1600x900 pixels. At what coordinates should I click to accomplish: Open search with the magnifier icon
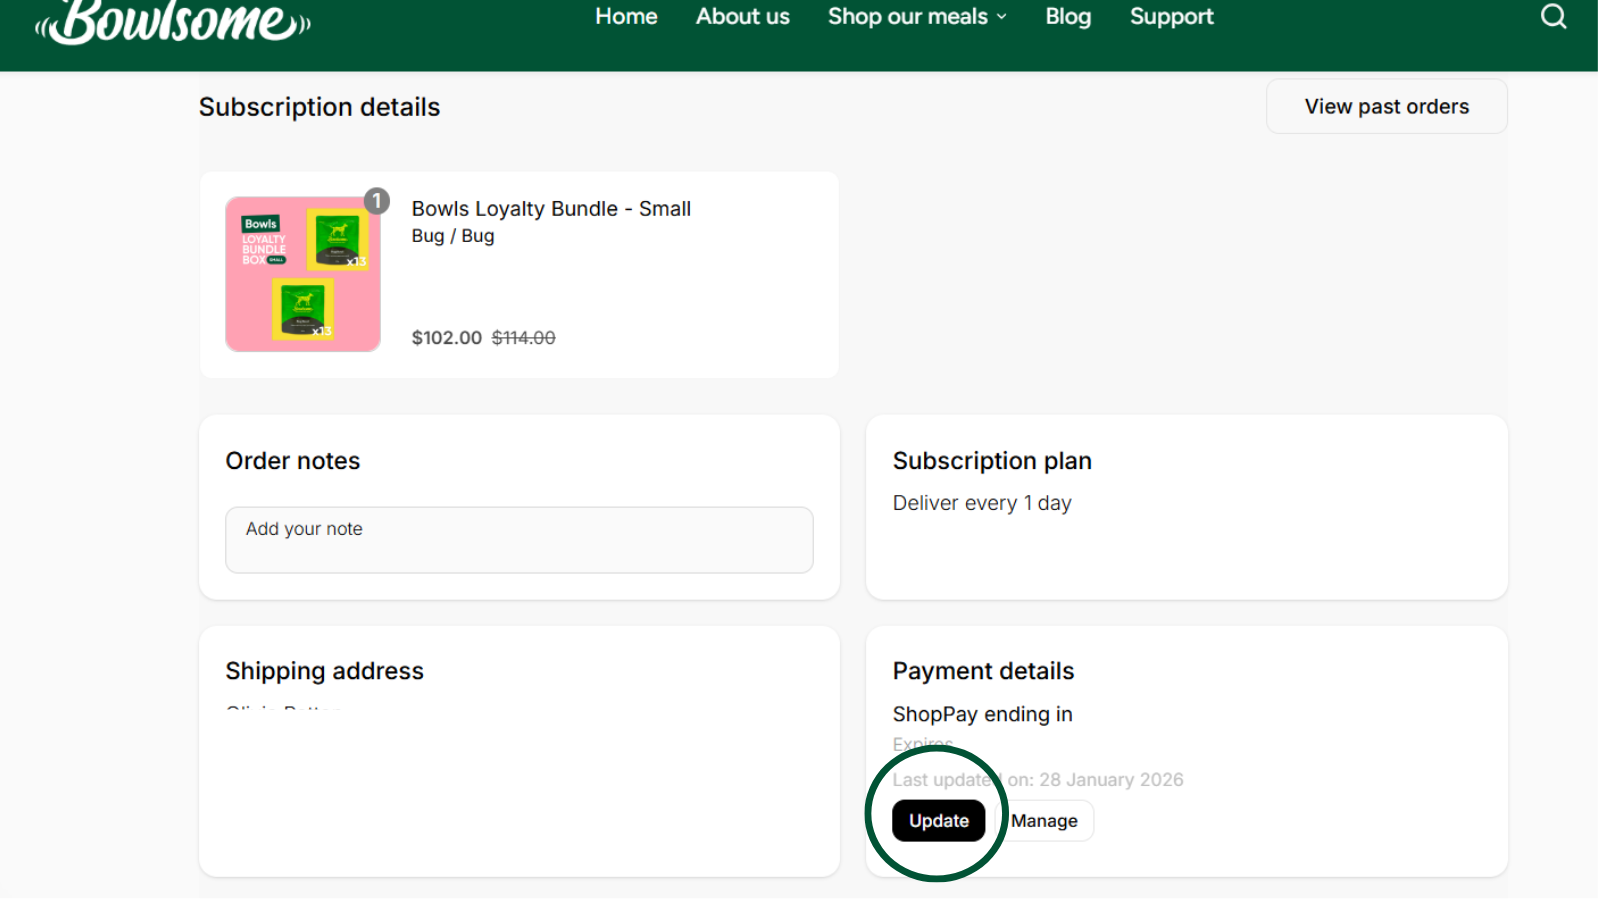[x=1552, y=17]
